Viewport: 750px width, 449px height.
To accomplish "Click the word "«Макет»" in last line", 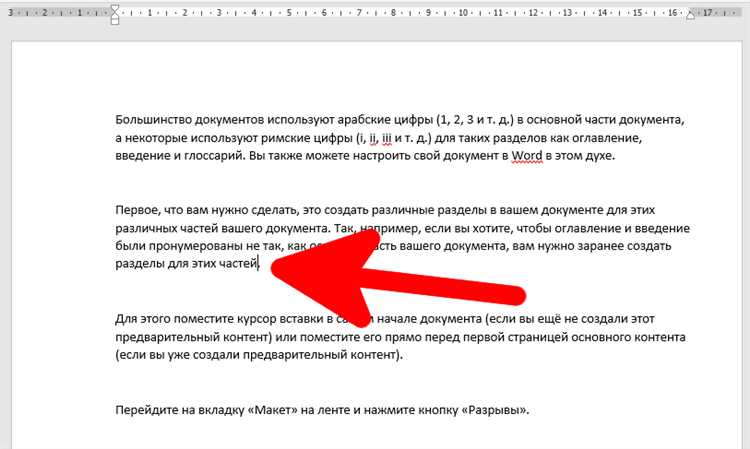I will click(273, 410).
